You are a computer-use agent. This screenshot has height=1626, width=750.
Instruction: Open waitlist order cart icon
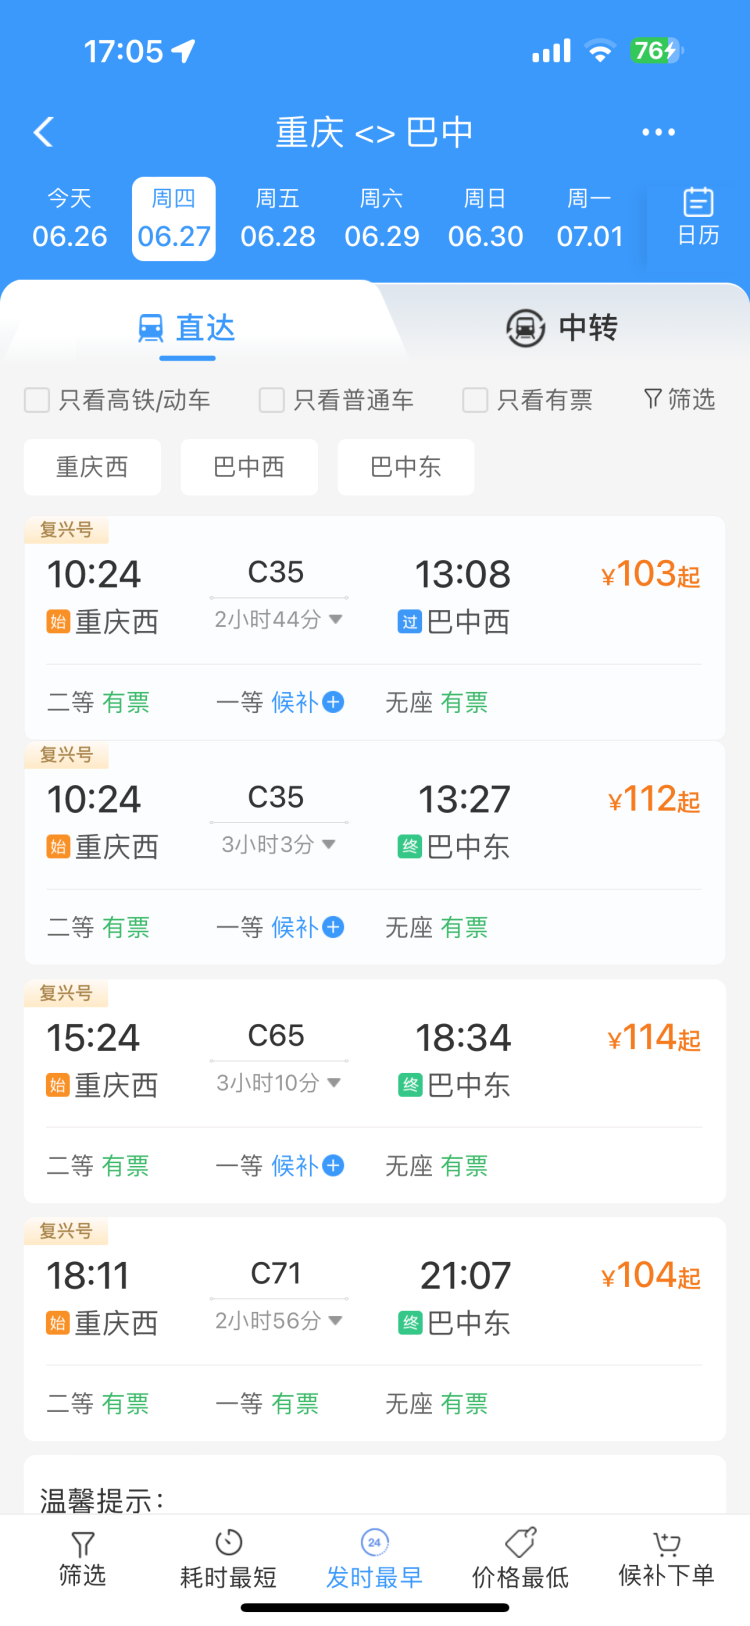(666, 1542)
